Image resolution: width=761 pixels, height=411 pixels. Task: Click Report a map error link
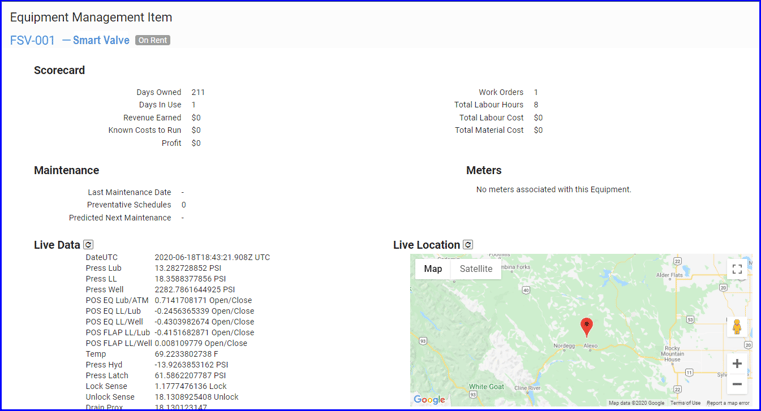pyautogui.click(x=728, y=403)
